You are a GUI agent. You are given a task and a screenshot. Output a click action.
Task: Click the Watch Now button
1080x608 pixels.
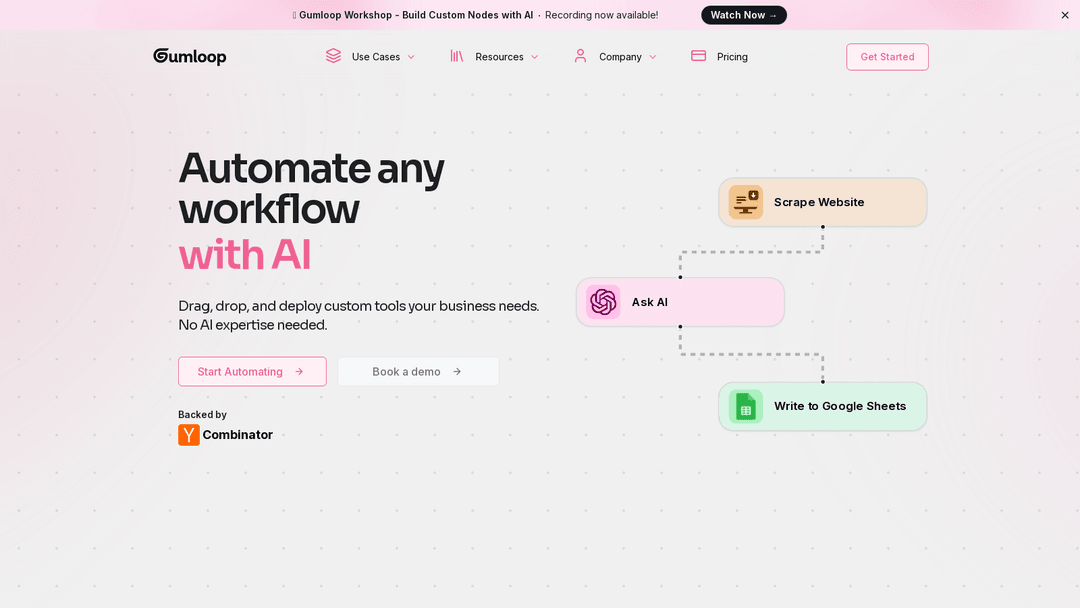point(744,15)
